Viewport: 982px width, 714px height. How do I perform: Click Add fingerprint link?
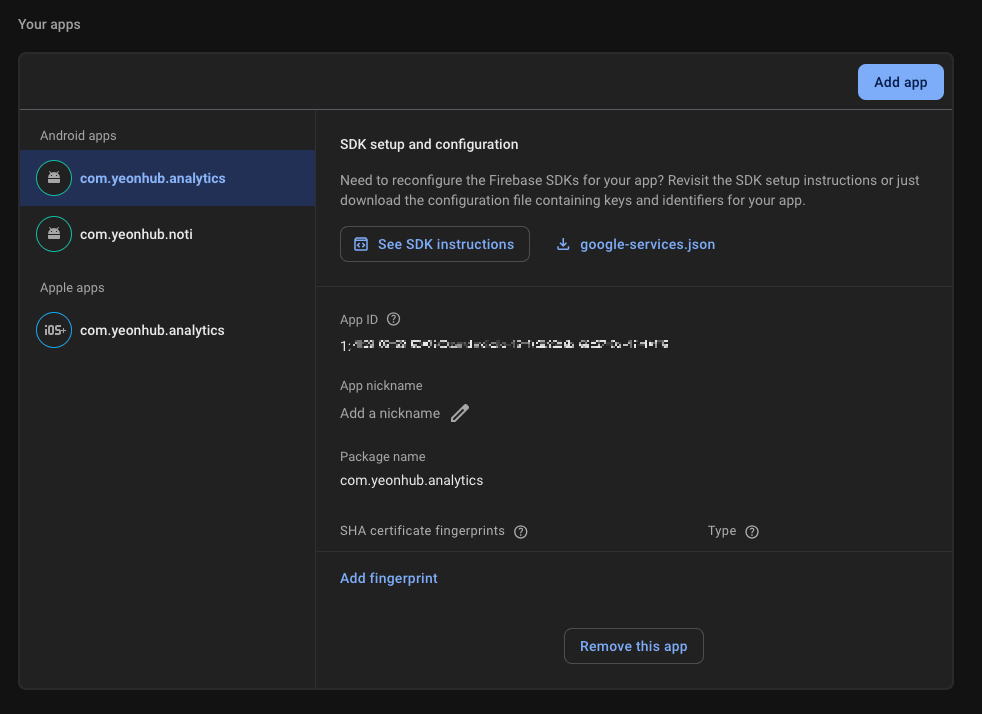point(388,578)
